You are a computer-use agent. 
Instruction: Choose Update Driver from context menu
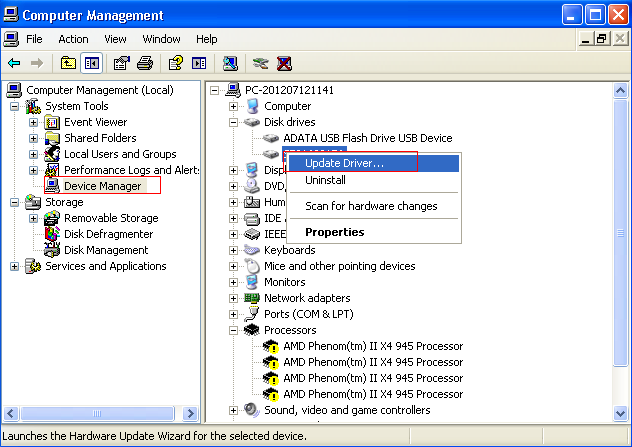(x=344, y=163)
